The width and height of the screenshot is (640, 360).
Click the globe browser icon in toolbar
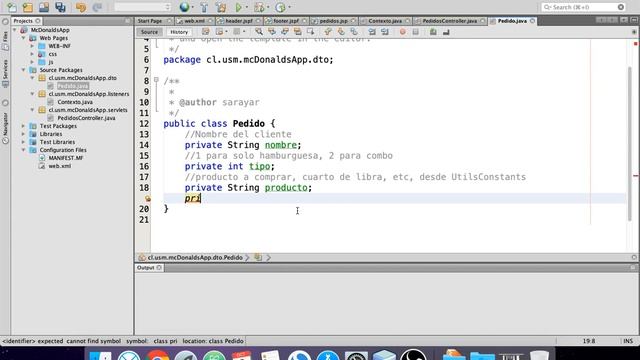pos(184,7)
